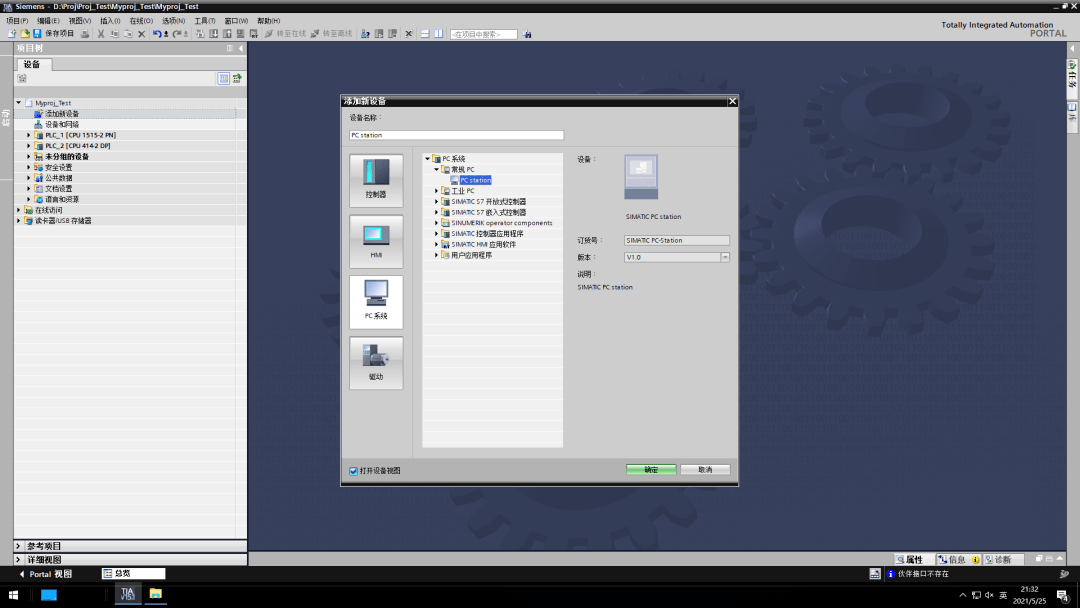
Task: Open the 工具(T) menu
Action: tap(205, 21)
